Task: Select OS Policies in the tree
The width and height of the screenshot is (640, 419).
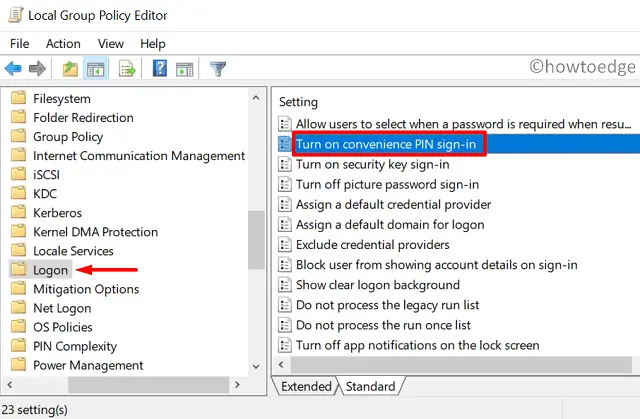Action: (63, 327)
